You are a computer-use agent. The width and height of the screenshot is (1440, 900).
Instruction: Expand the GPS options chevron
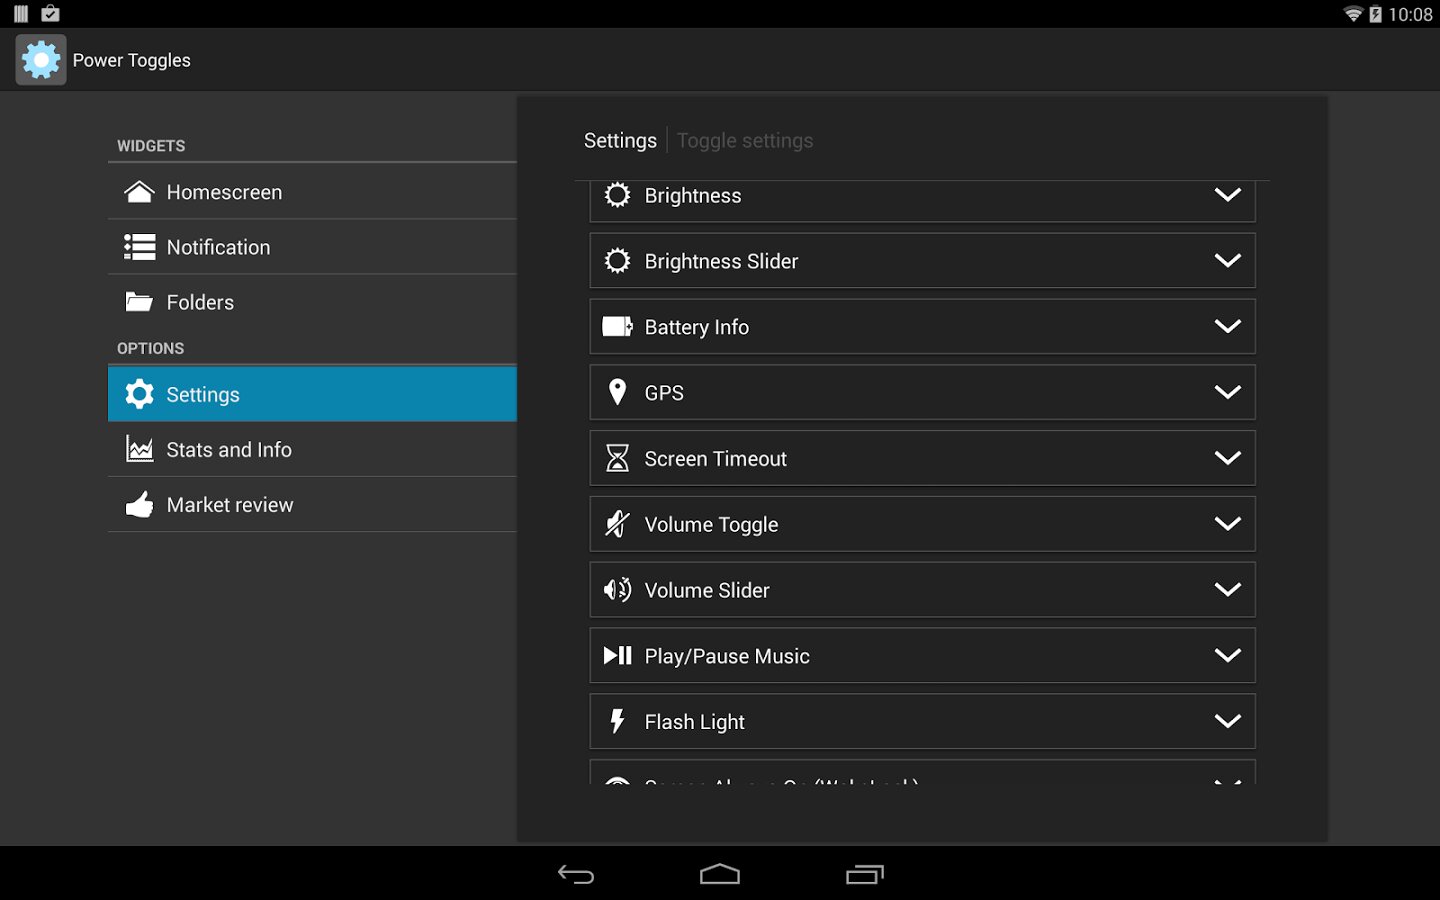coord(1227,392)
